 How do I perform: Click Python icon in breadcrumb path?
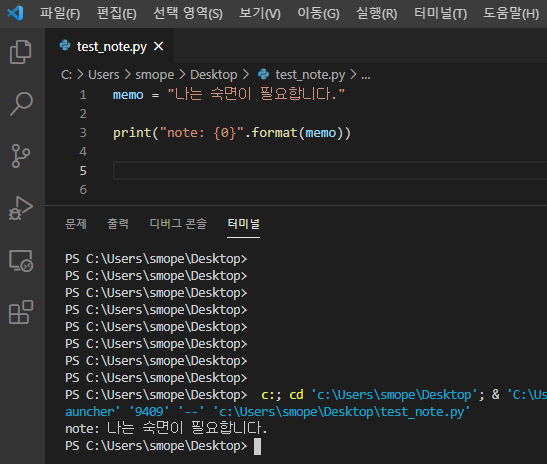pos(263,74)
